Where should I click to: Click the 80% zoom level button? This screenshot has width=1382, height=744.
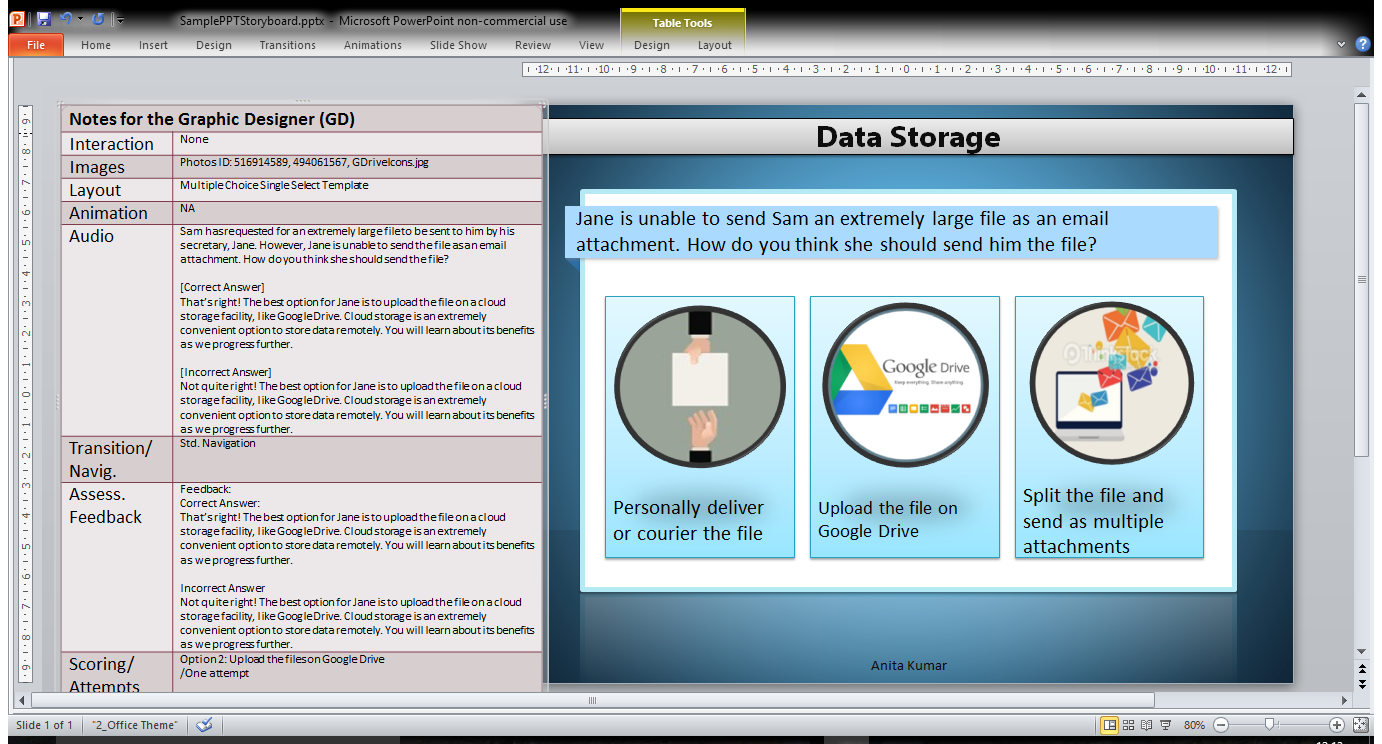tap(1194, 725)
